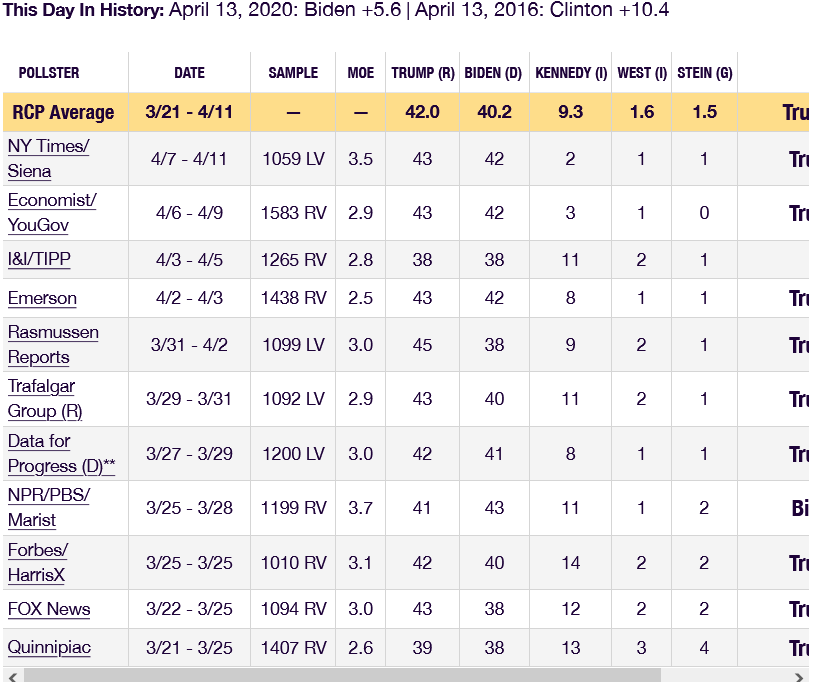Click RCP Average Stein value 1.5

coord(704,112)
